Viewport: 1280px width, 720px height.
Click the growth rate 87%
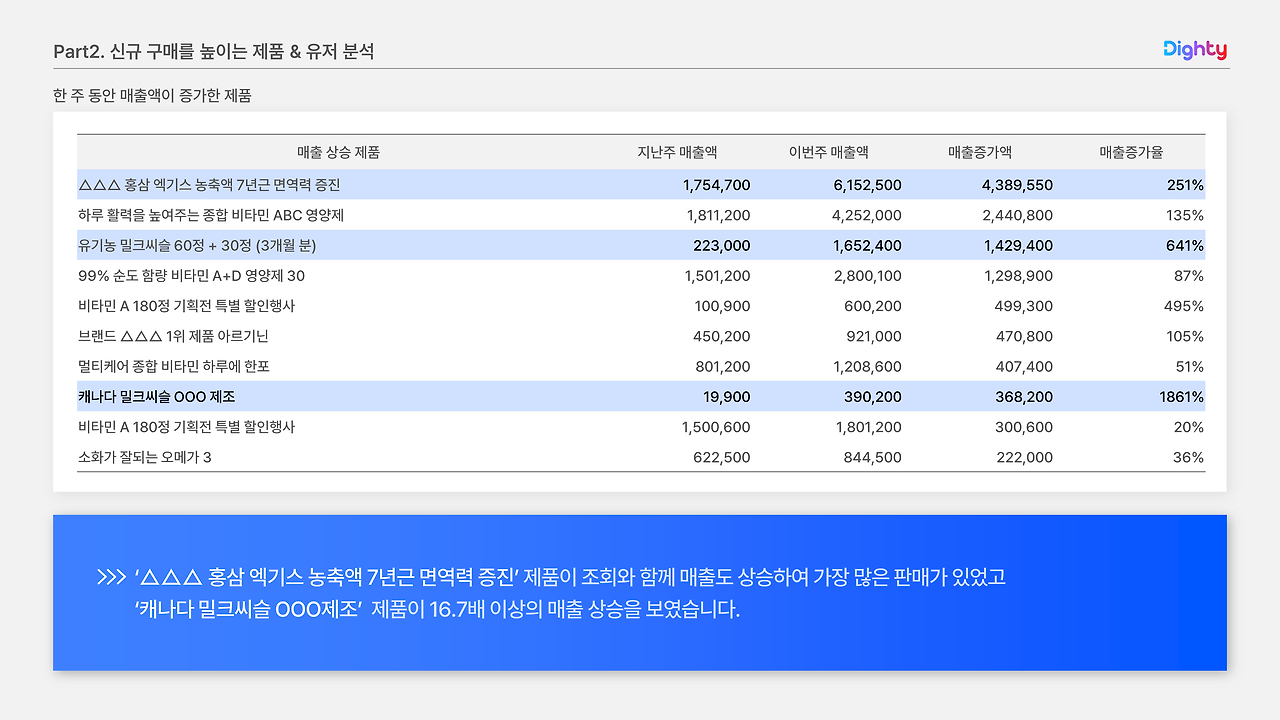pyautogui.click(x=1189, y=275)
